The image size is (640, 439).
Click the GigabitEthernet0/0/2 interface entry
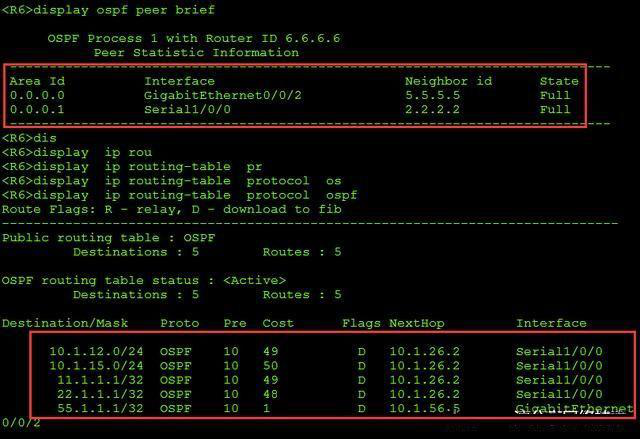223,95
